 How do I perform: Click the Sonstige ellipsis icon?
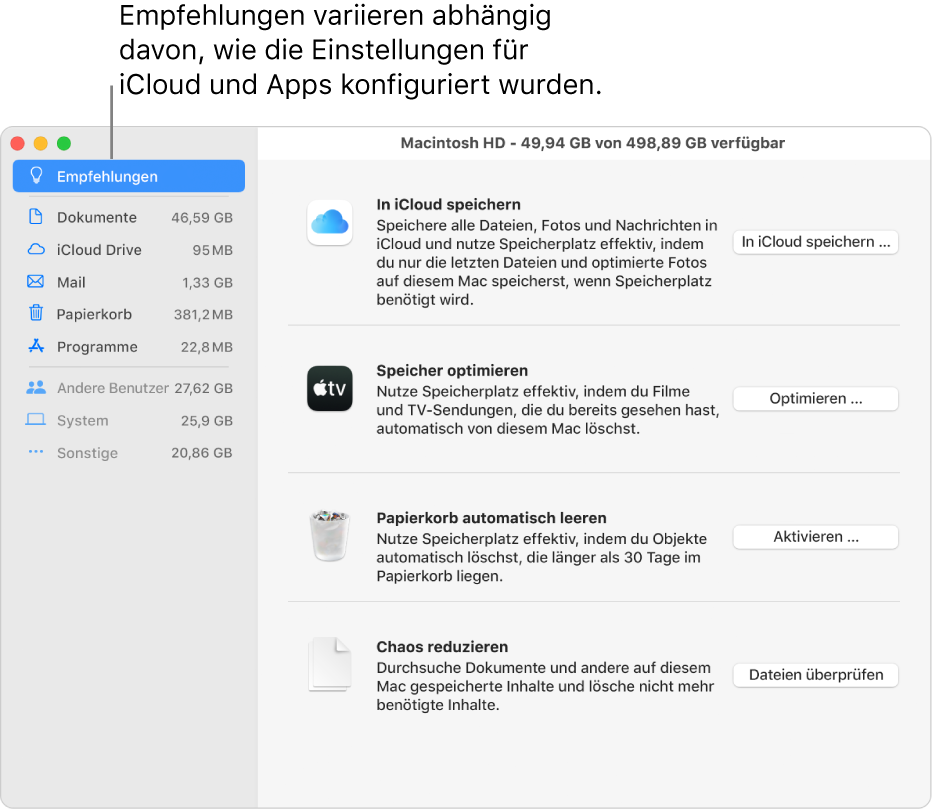tap(36, 452)
